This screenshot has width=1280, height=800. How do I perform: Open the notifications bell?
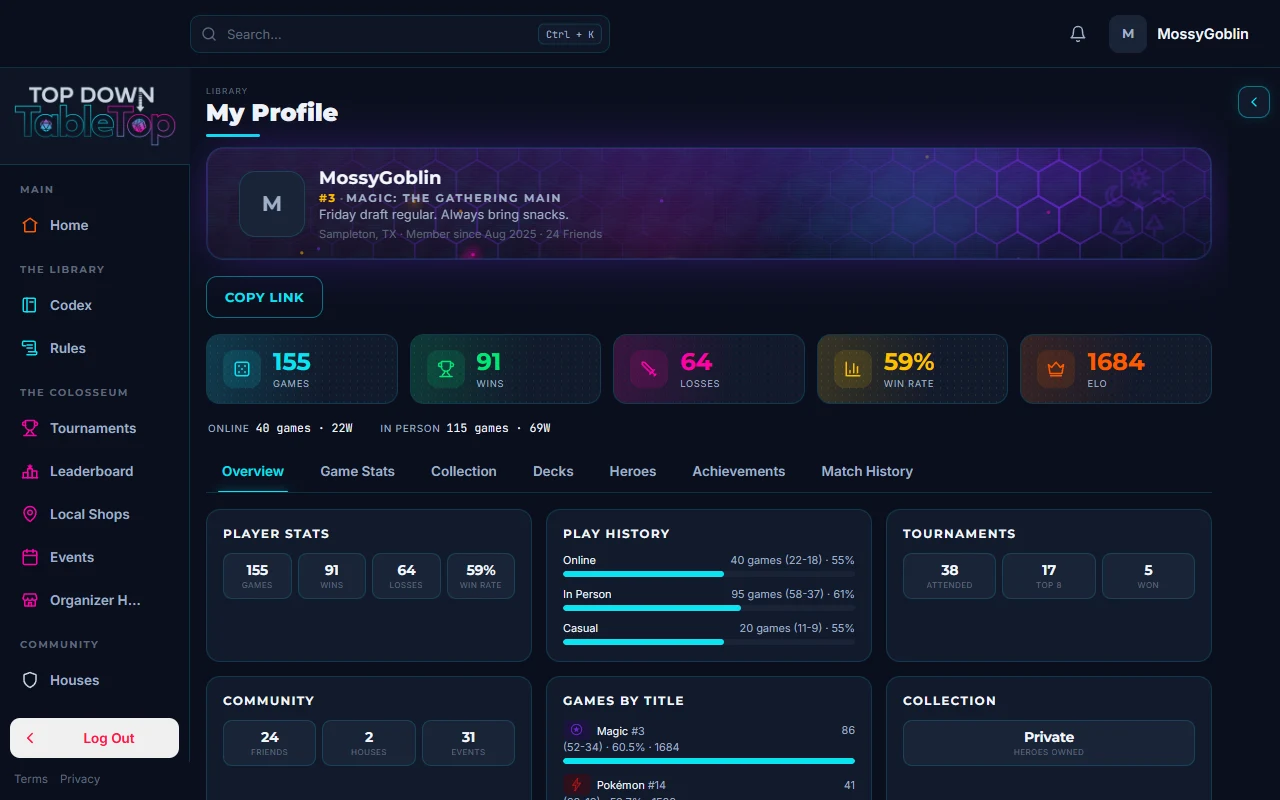point(1078,34)
